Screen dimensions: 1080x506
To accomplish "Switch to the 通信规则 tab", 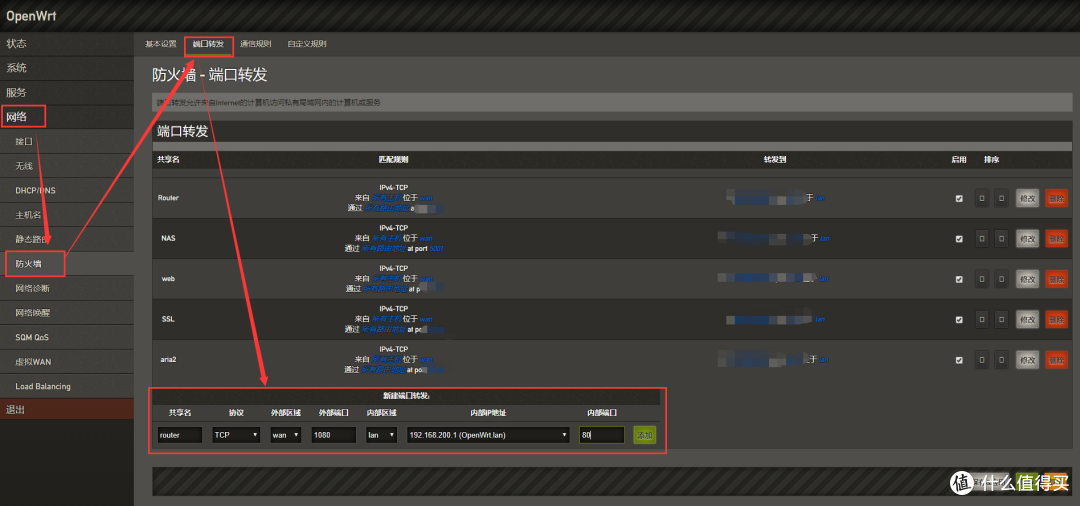I will pos(255,44).
